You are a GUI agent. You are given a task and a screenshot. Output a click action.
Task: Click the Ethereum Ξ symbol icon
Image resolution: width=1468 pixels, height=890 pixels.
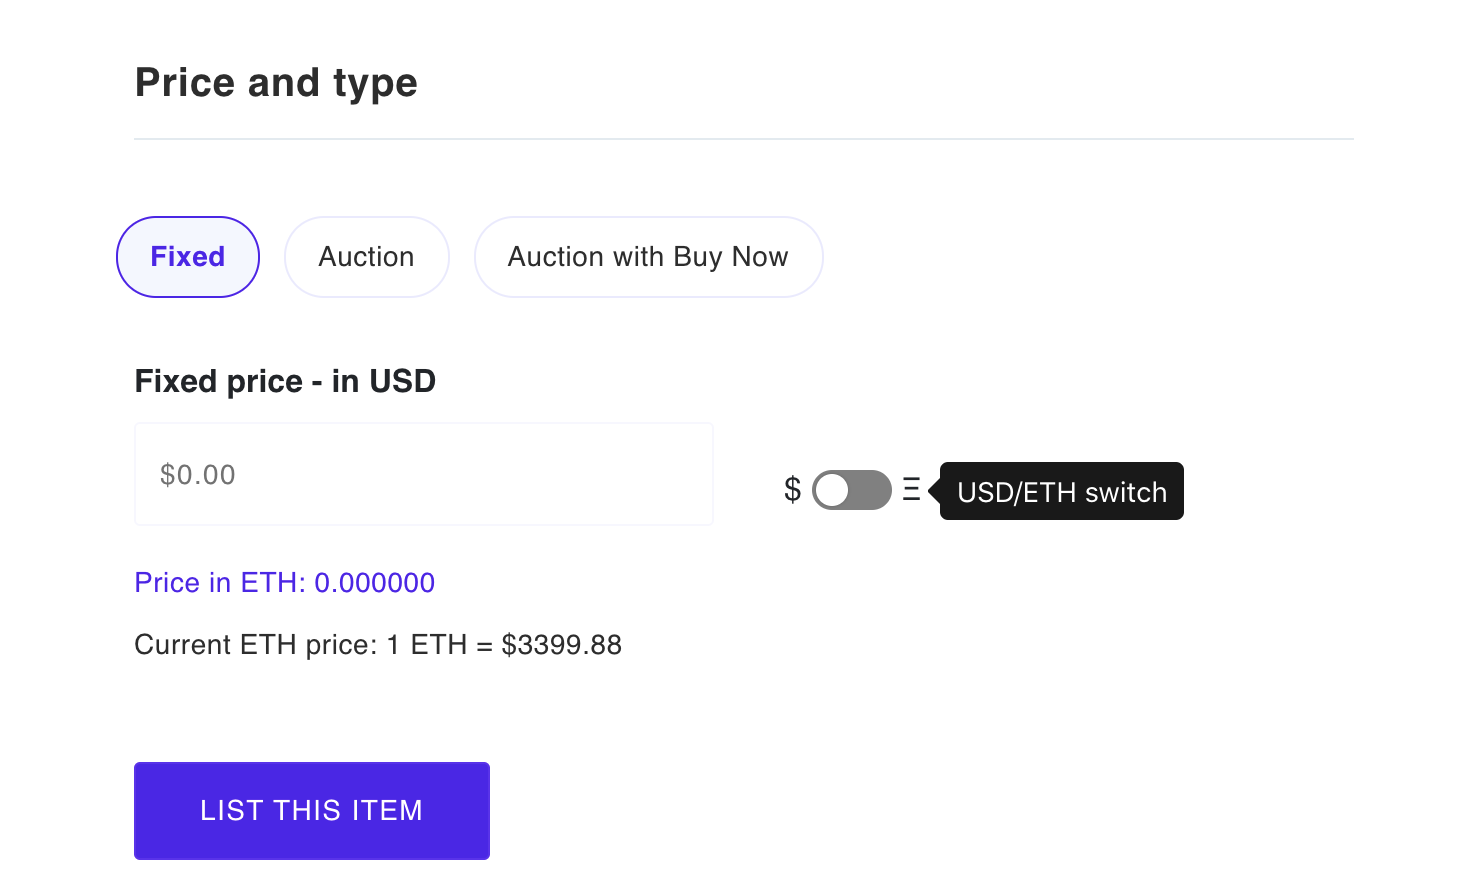tap(911, 490)
